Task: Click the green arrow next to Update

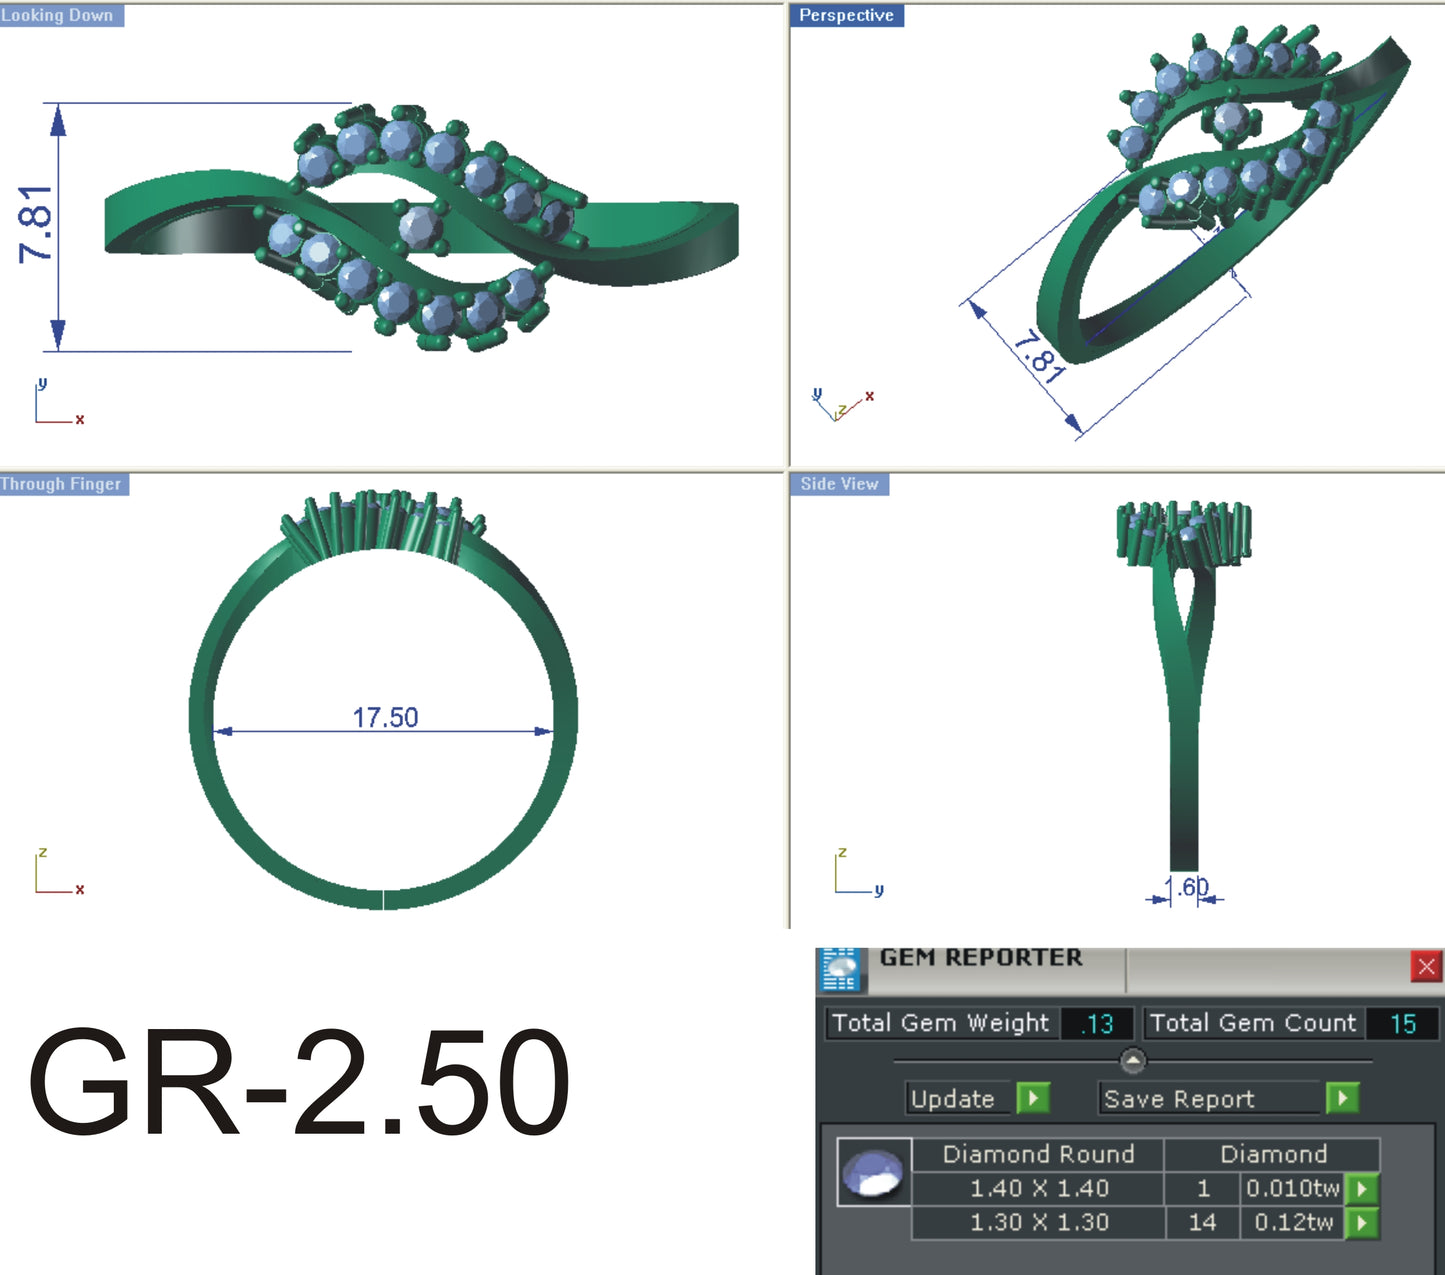Action: pos(1033,1098)
